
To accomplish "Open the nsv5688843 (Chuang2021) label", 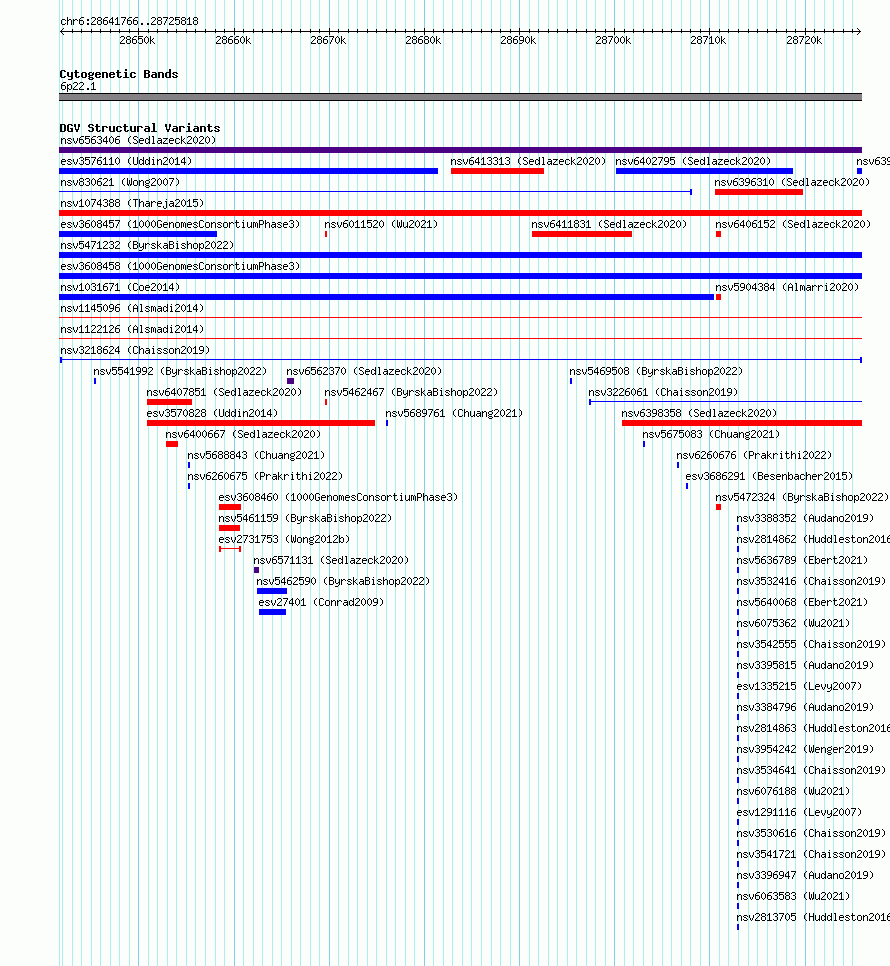I will point(256,455).
